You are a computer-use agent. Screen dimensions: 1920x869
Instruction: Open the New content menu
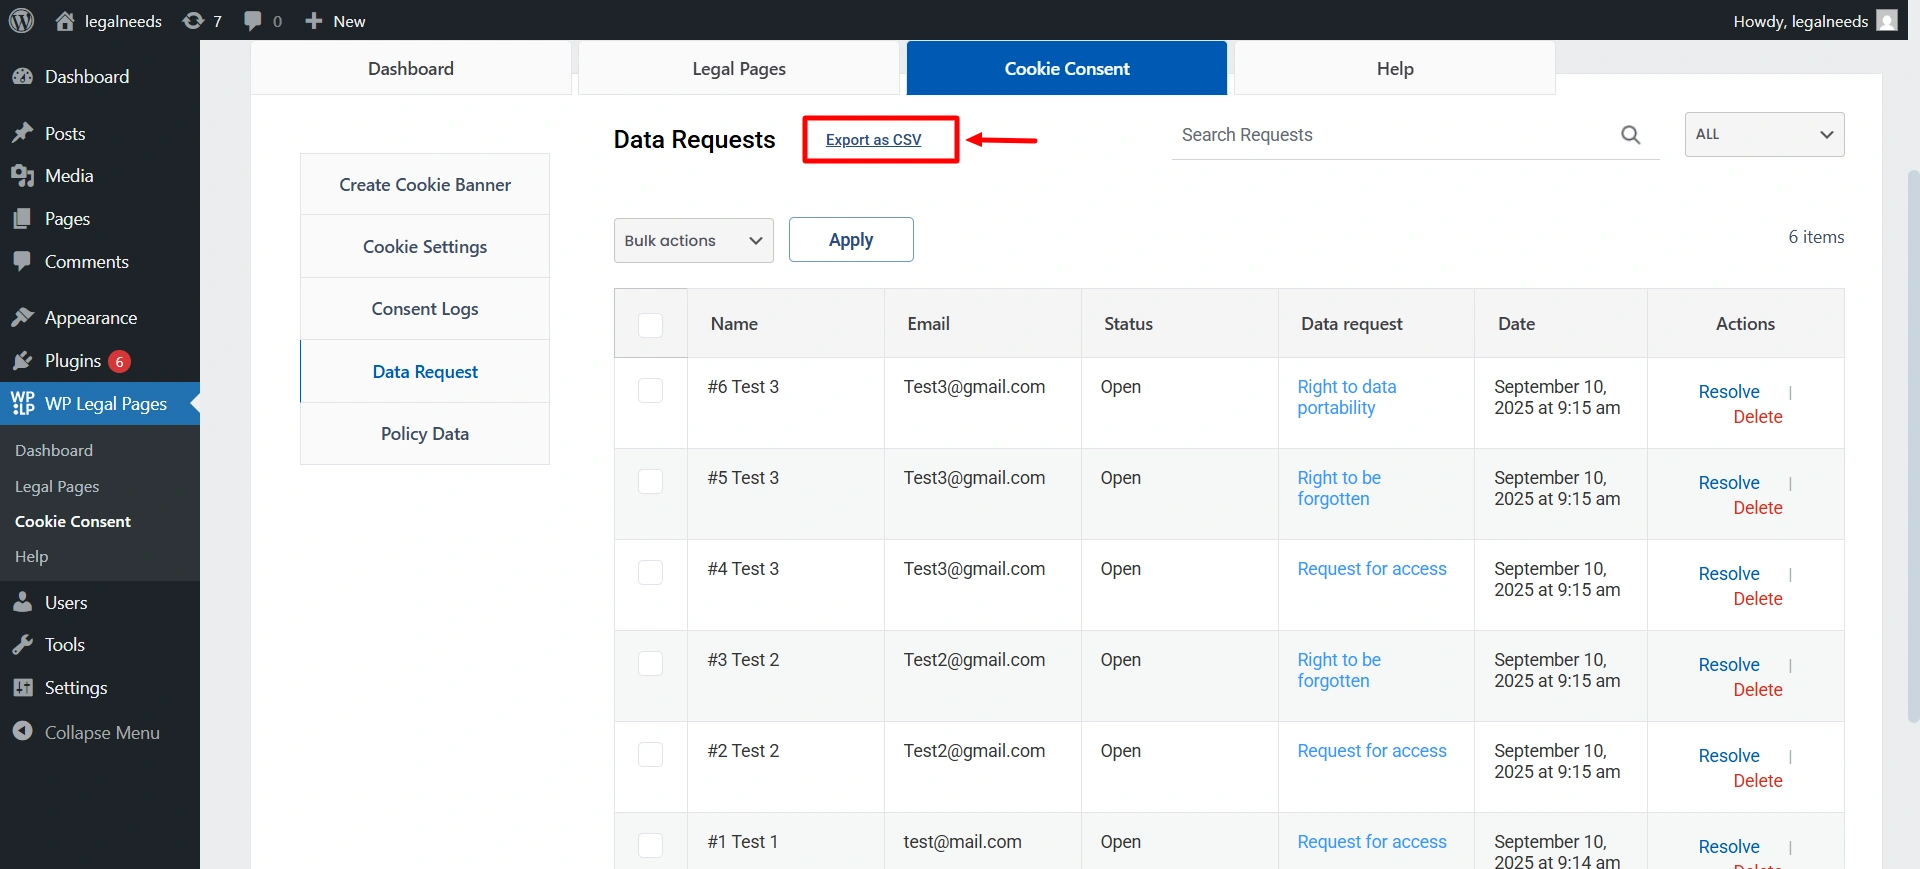coord(335,21)
